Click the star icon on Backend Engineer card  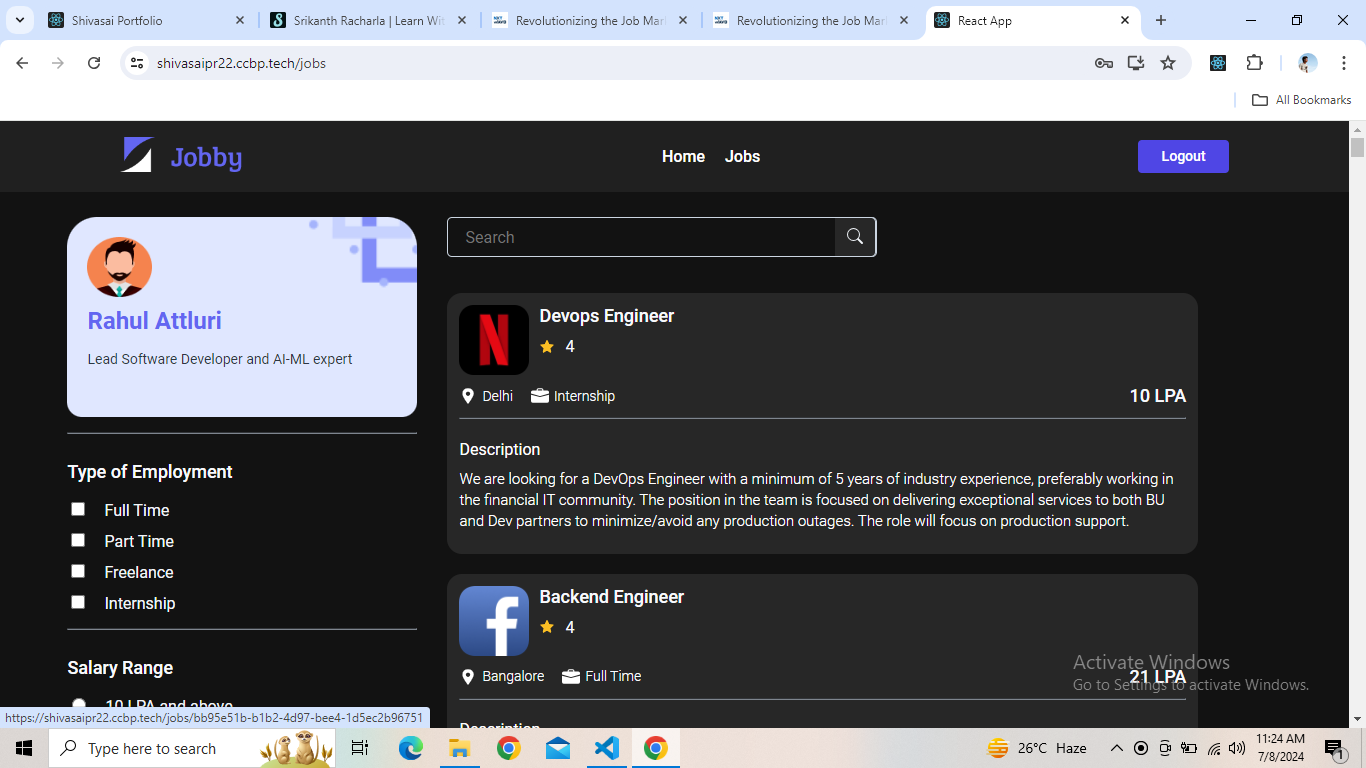click(547, 627)
